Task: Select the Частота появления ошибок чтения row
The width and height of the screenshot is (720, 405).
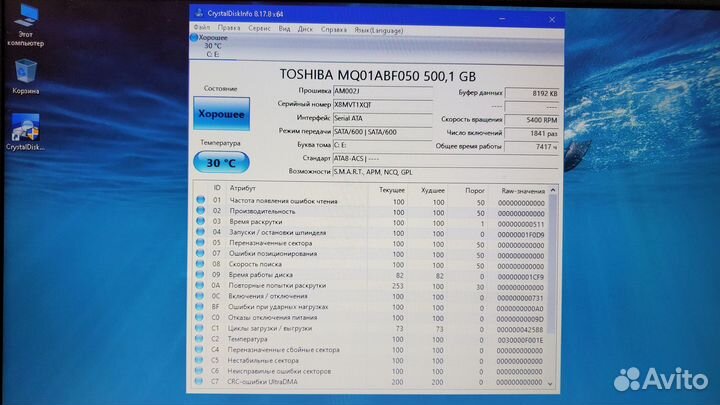Action: [x=371, y=201]
